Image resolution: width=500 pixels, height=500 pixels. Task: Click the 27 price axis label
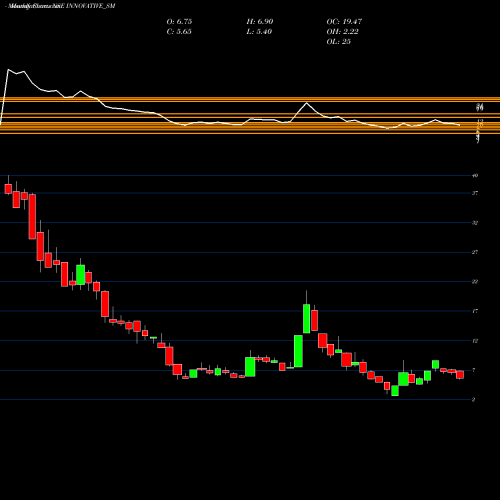tap(475, 252)
